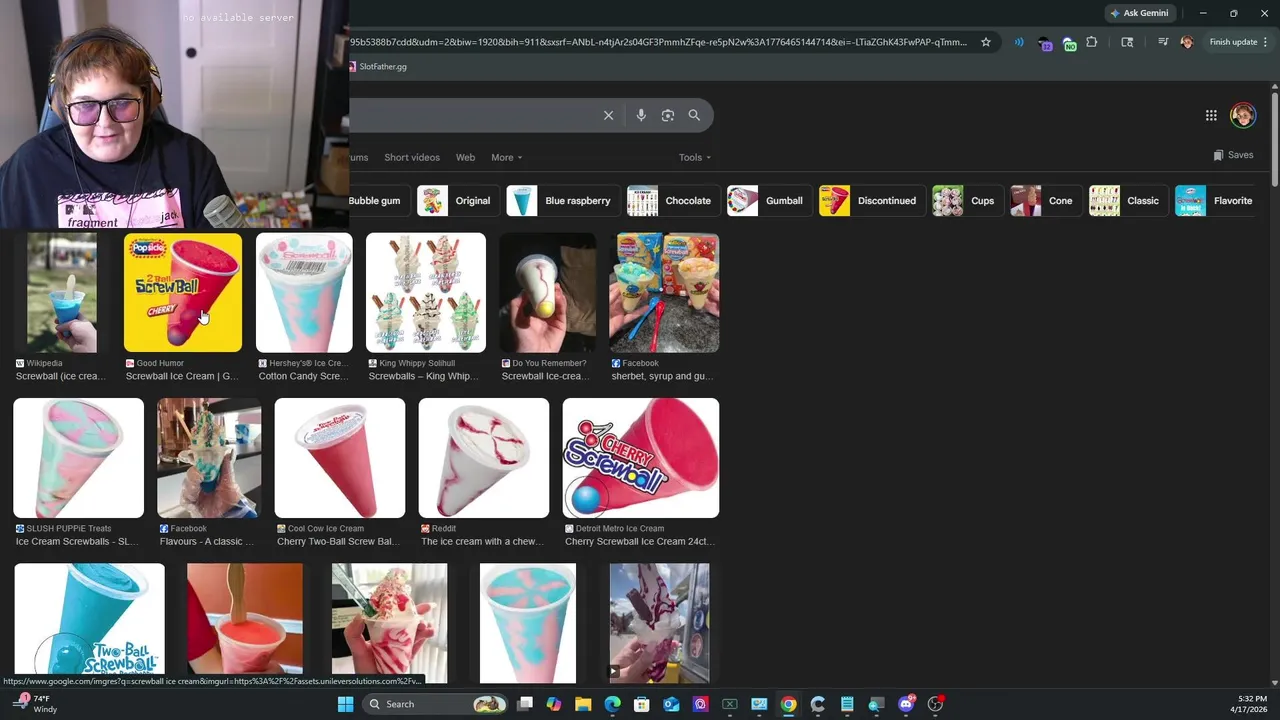Open Facebook Flavours - A classic image
This screenshot has height=720, width=1280.
pos(209,458)
